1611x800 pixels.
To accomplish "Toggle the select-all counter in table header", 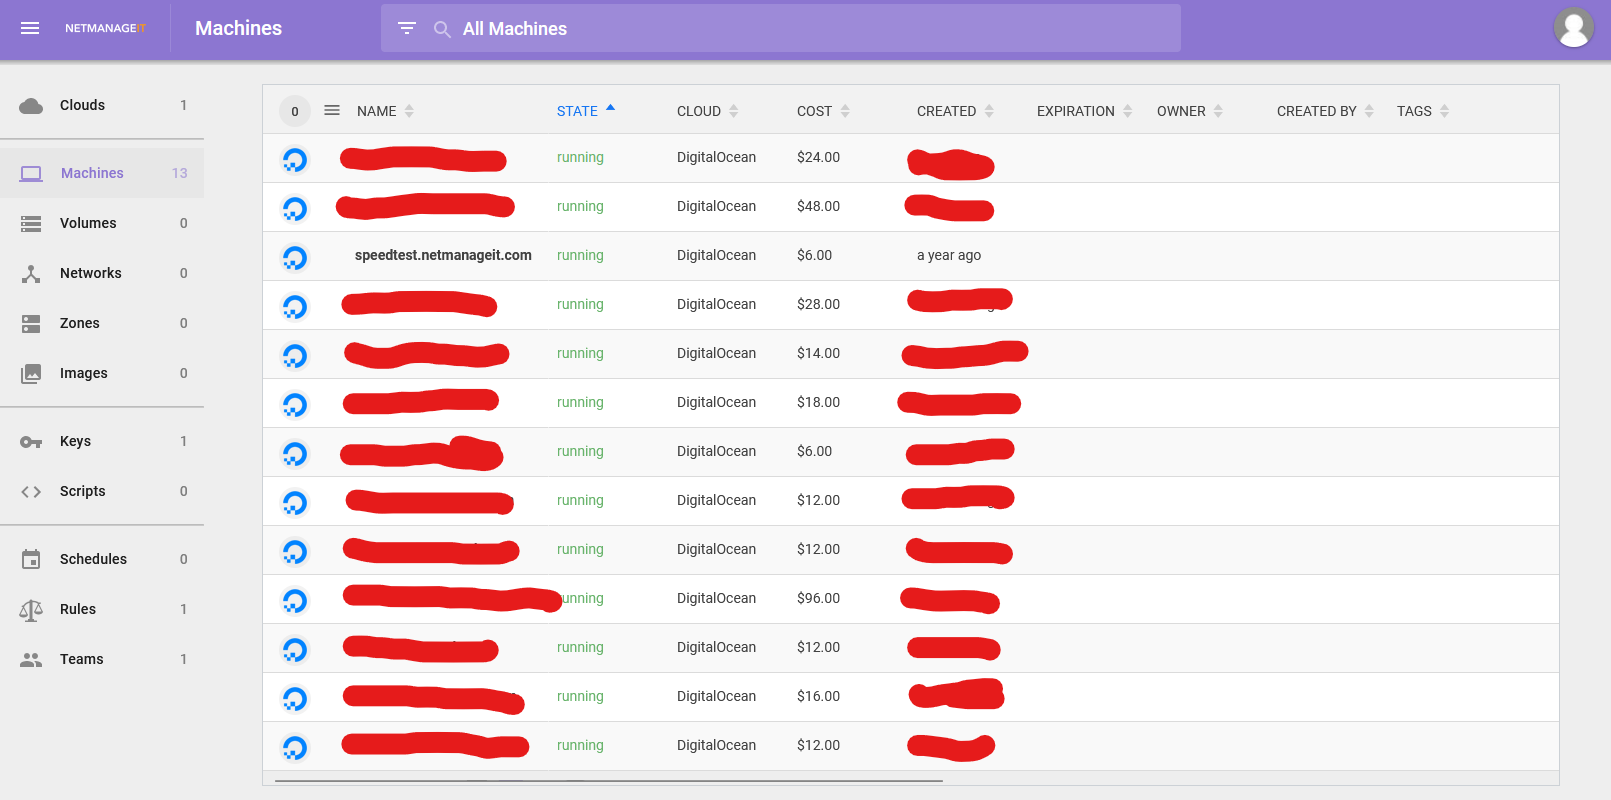I will pos(295,111).
